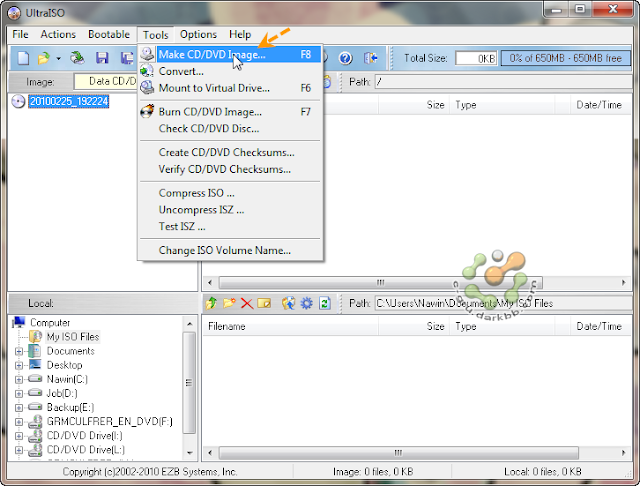Click the Total Size 0KB field
The image size is (640, 486).
476,58
